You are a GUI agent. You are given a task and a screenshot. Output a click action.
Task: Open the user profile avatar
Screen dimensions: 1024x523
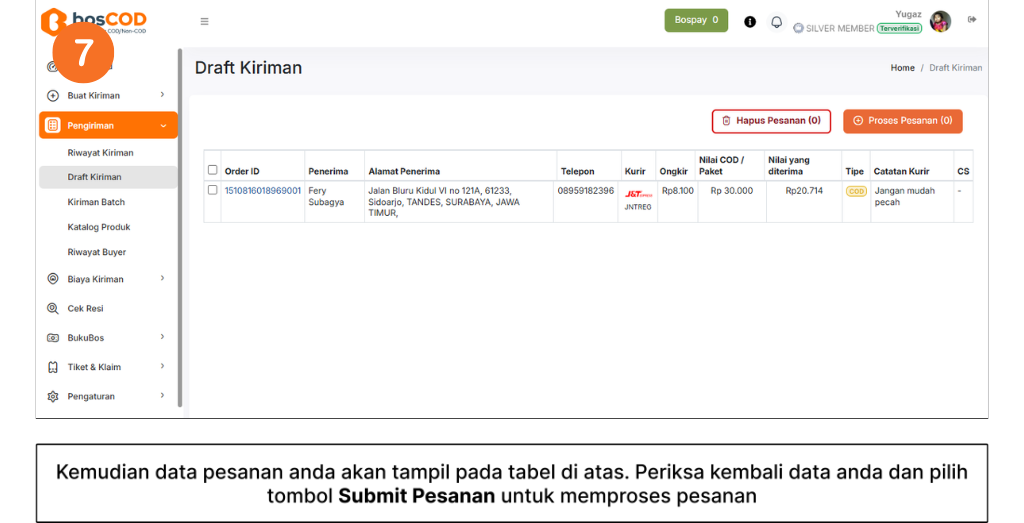[x=940, y=21]
